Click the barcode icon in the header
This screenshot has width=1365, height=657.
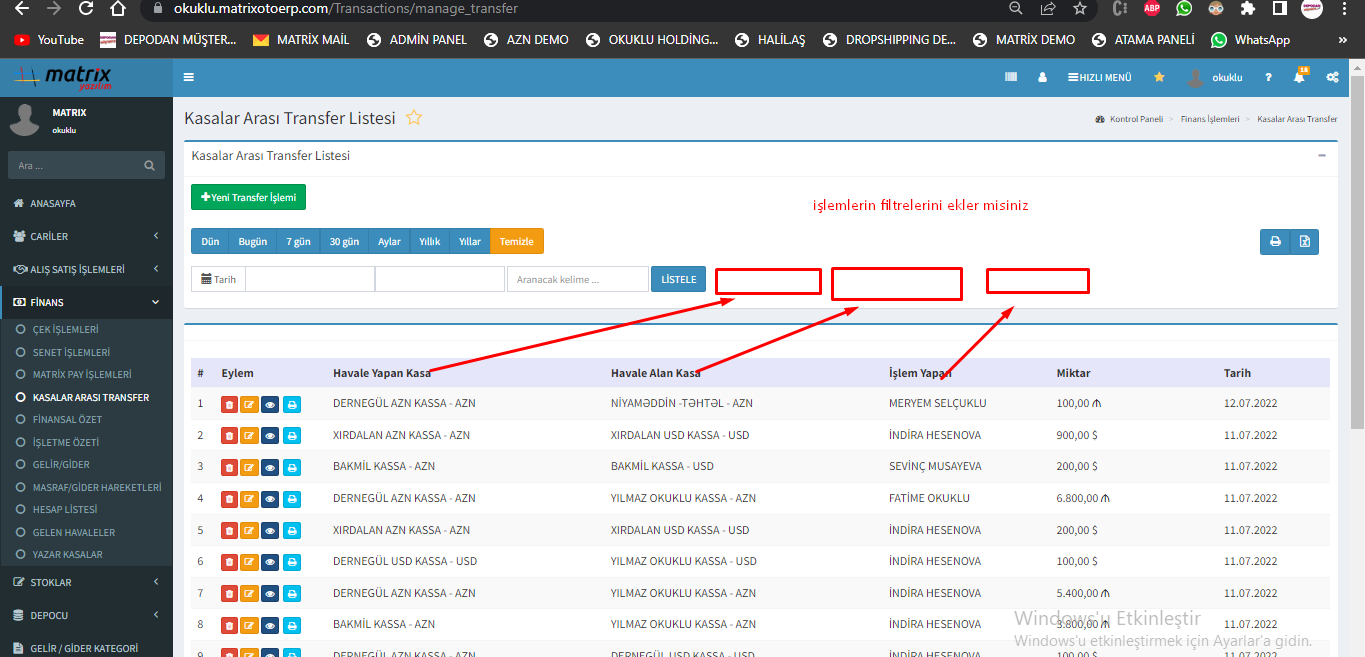point(1011,77)
